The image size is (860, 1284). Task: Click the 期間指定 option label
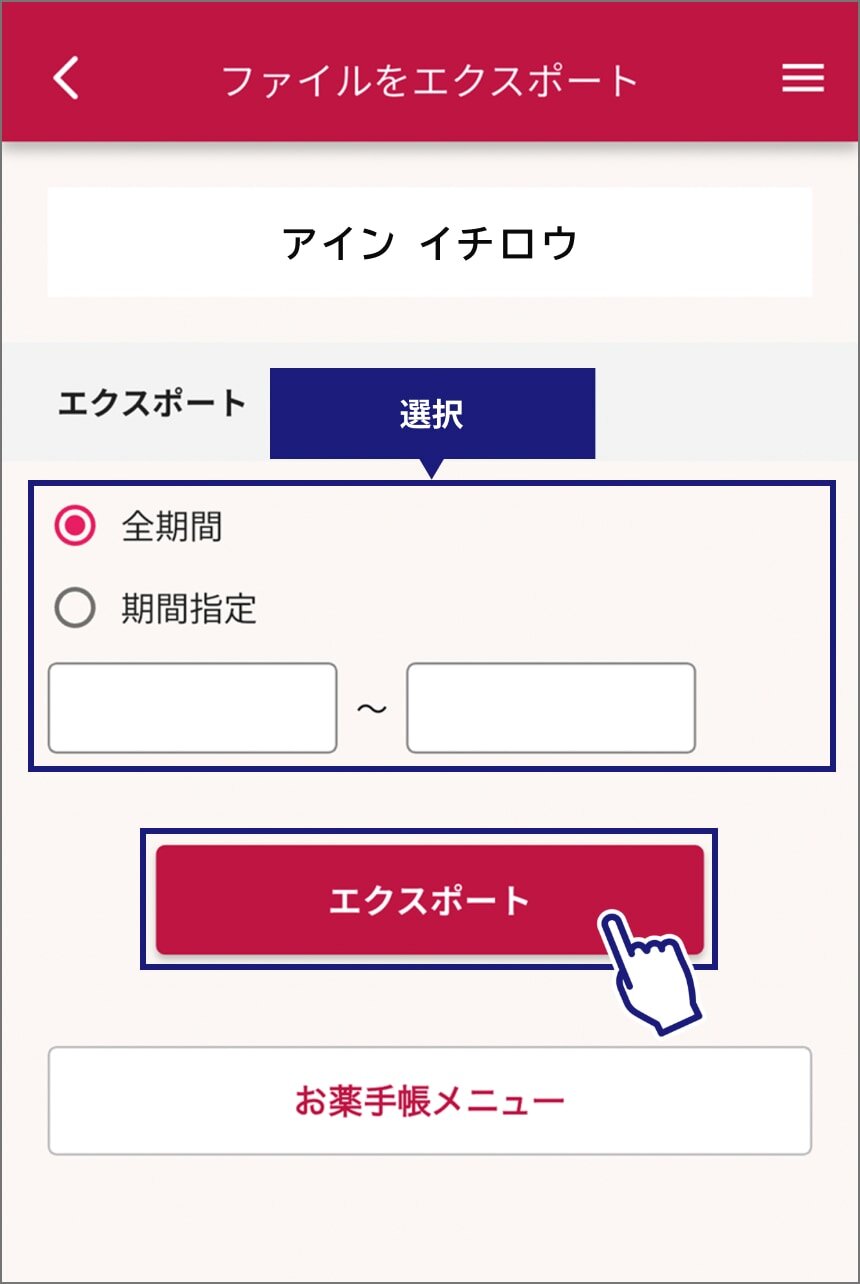(189, 609)
